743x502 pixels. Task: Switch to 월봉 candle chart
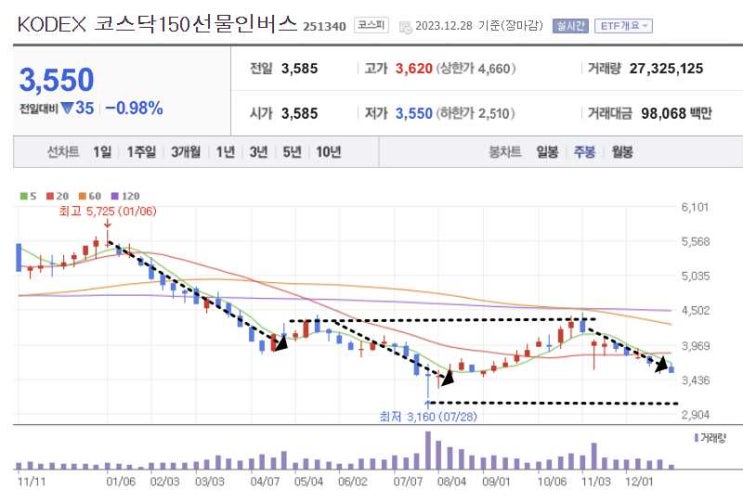622,152
